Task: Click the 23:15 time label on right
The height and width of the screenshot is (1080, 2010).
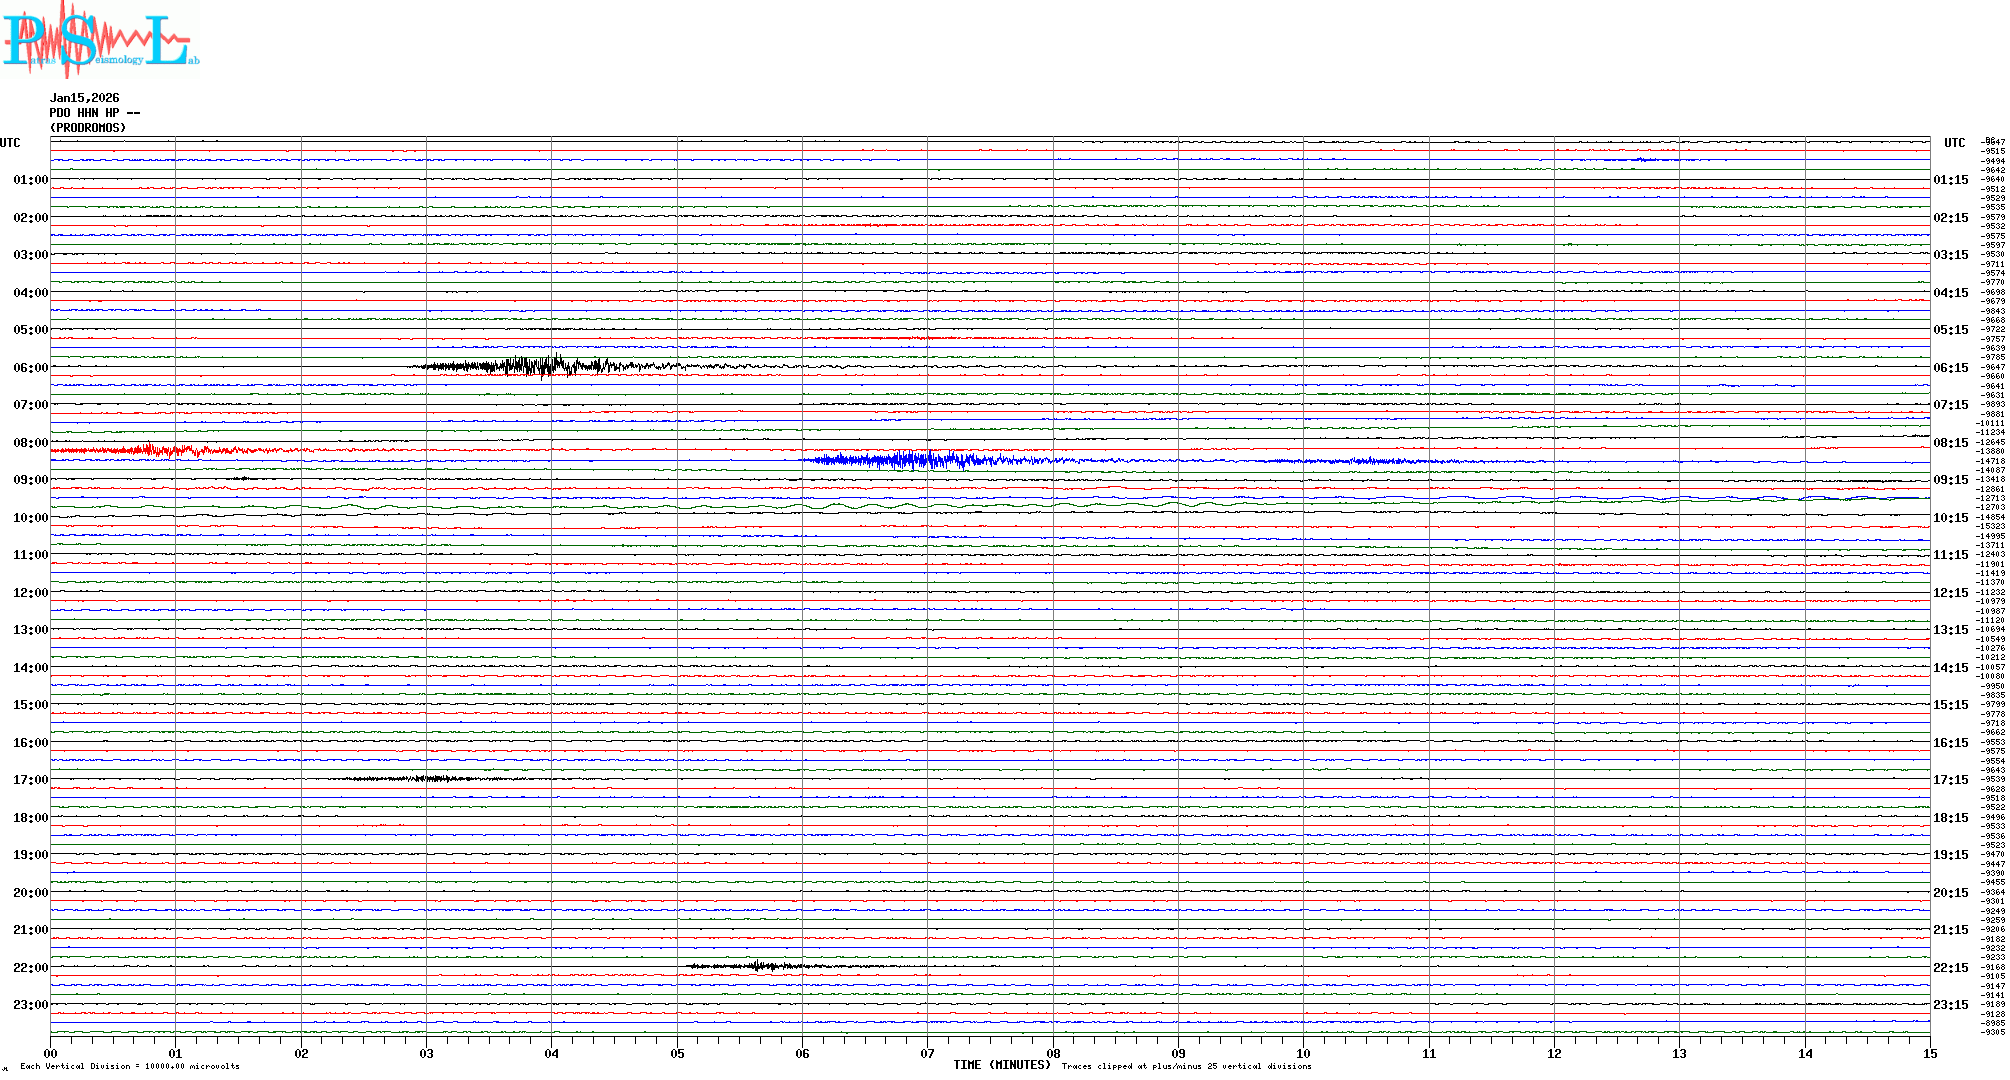Action: [1950, 1005]
